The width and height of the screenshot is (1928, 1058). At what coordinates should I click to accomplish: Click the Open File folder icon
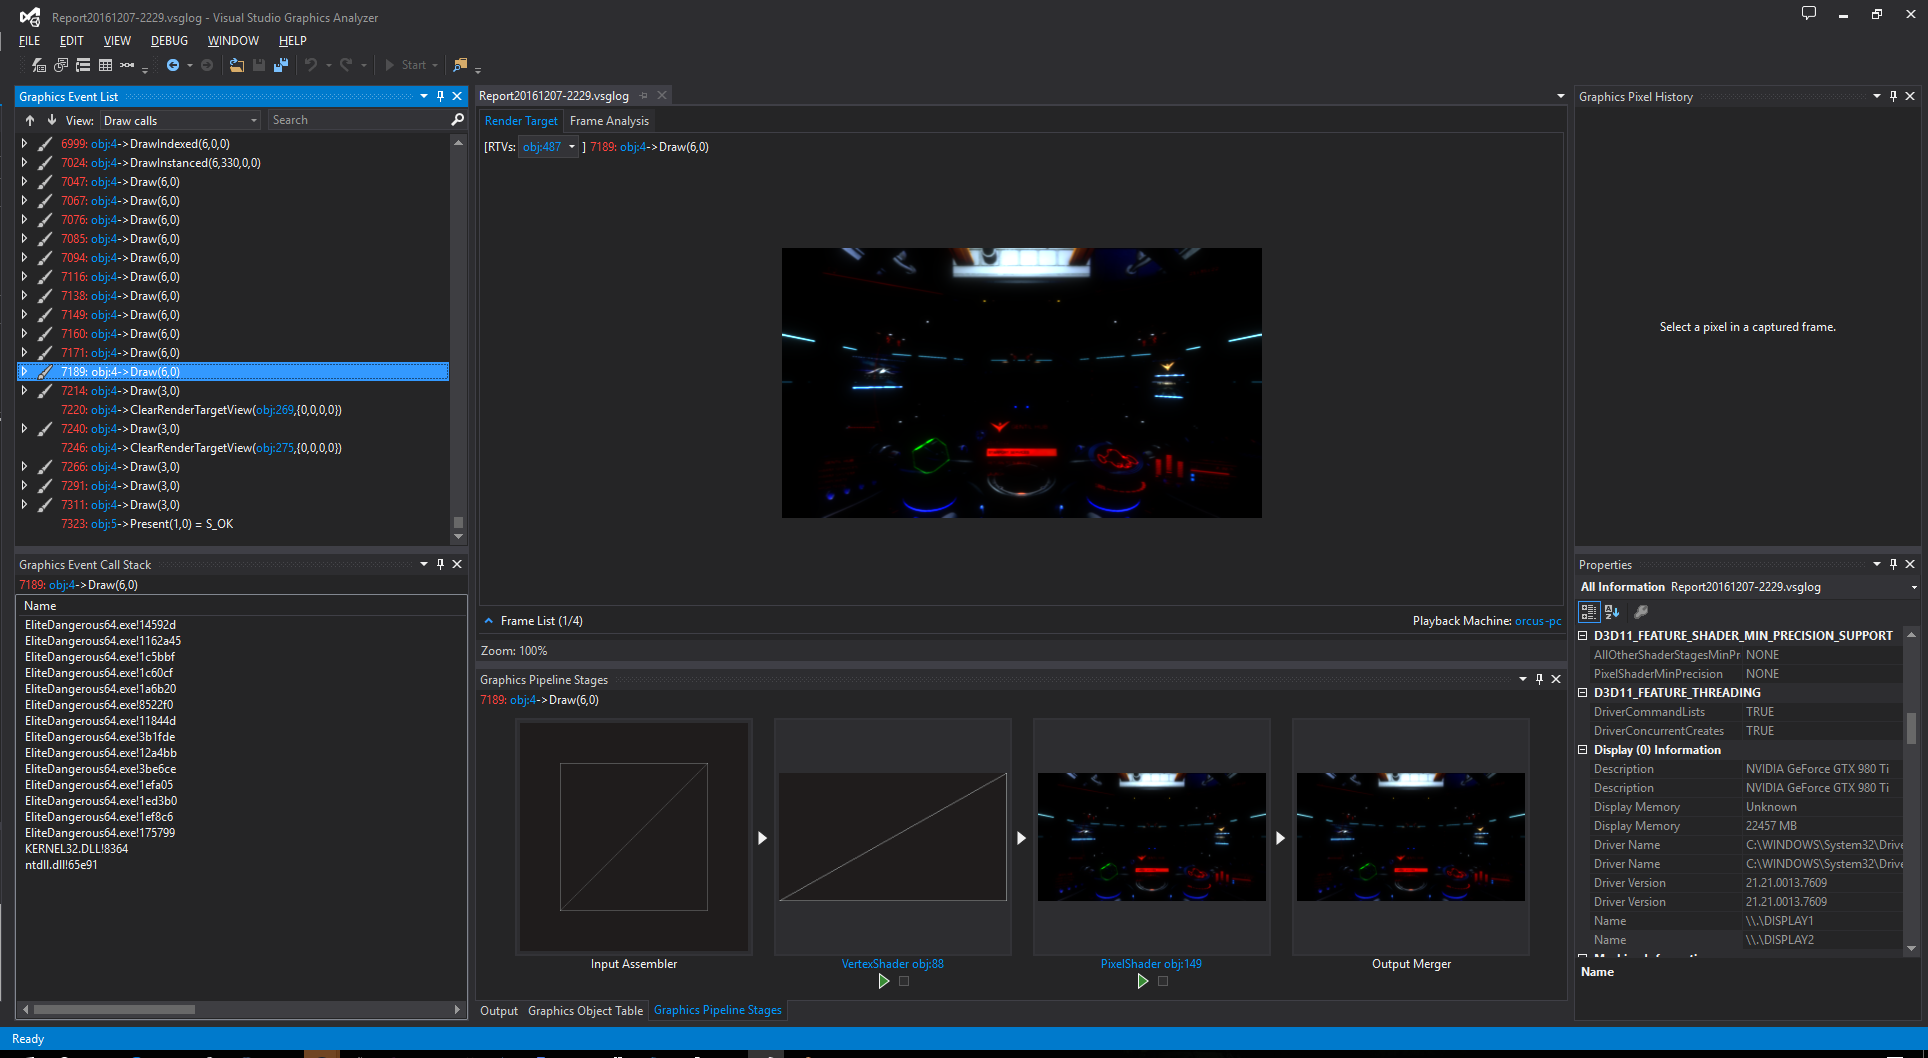point(237,65)
